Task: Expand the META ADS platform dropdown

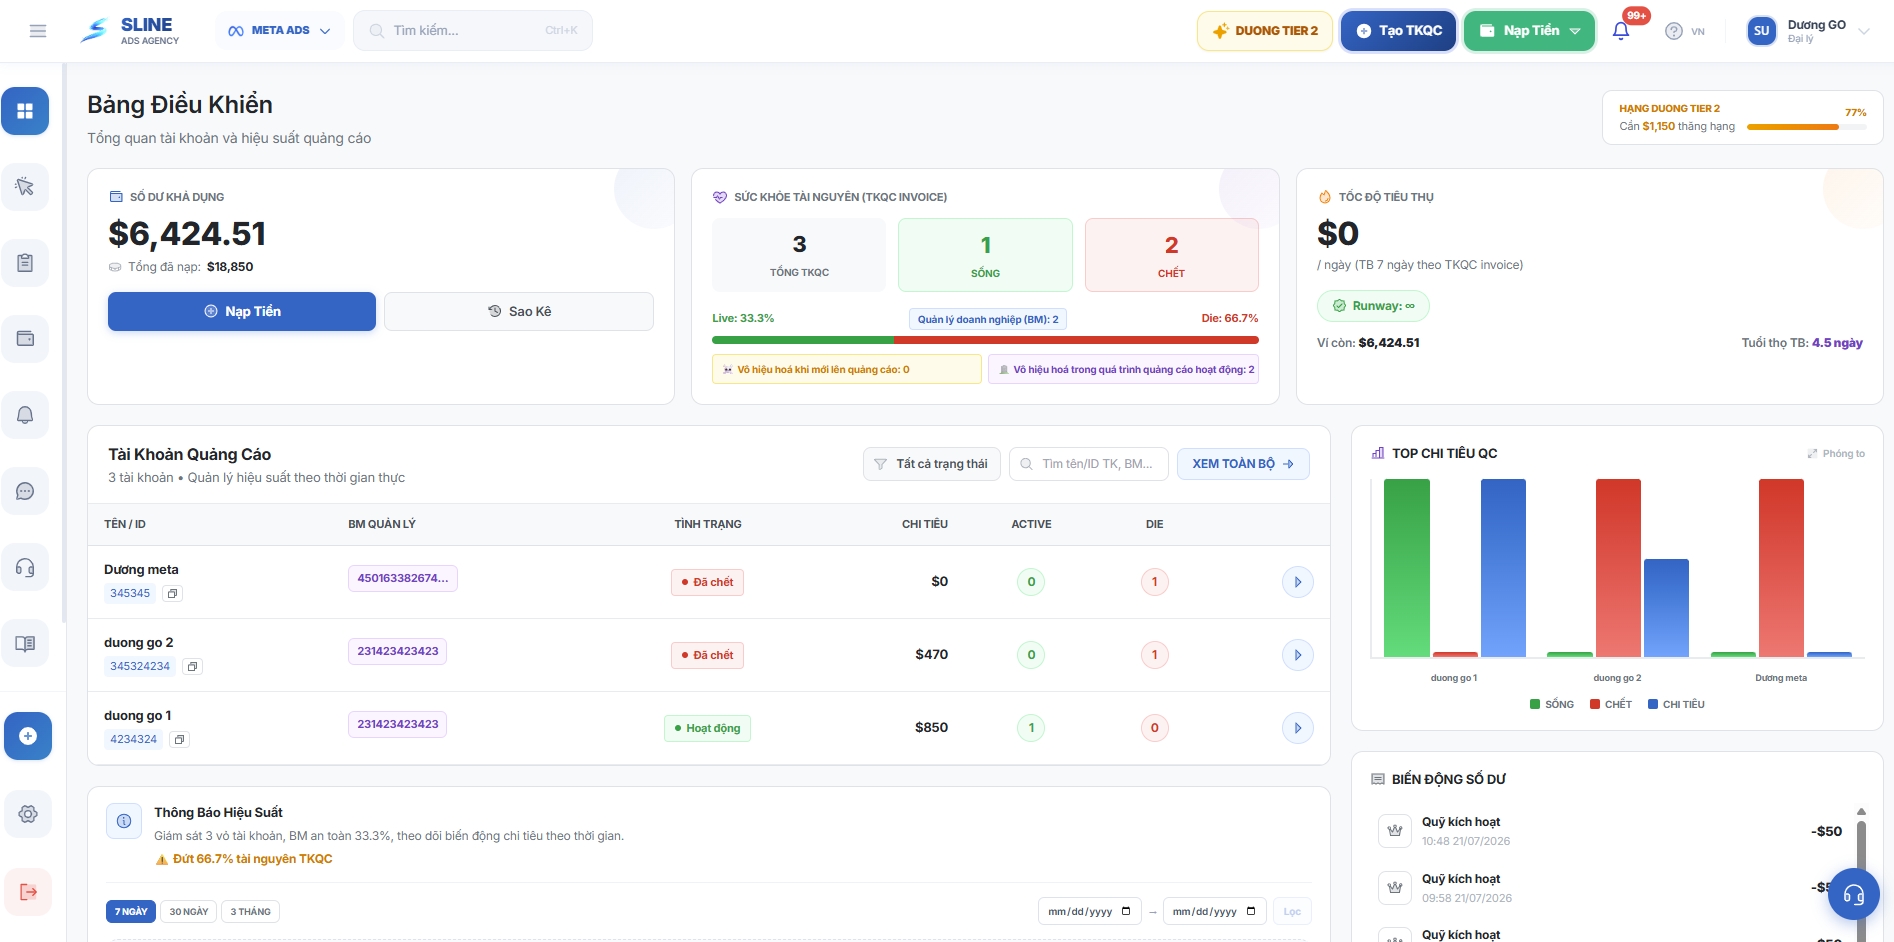Action: click(280, 31)
